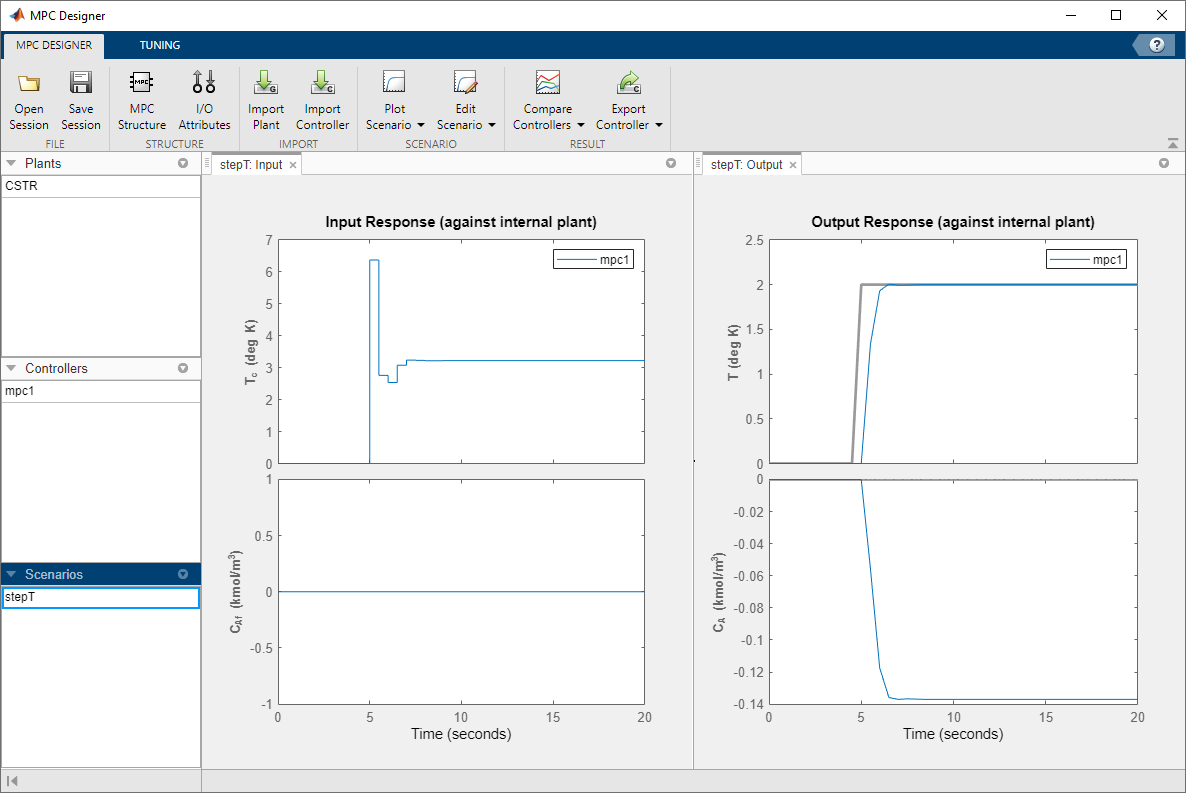
Task: Open the I/O Attributes dialog
Action: click(x=204, y=97)
